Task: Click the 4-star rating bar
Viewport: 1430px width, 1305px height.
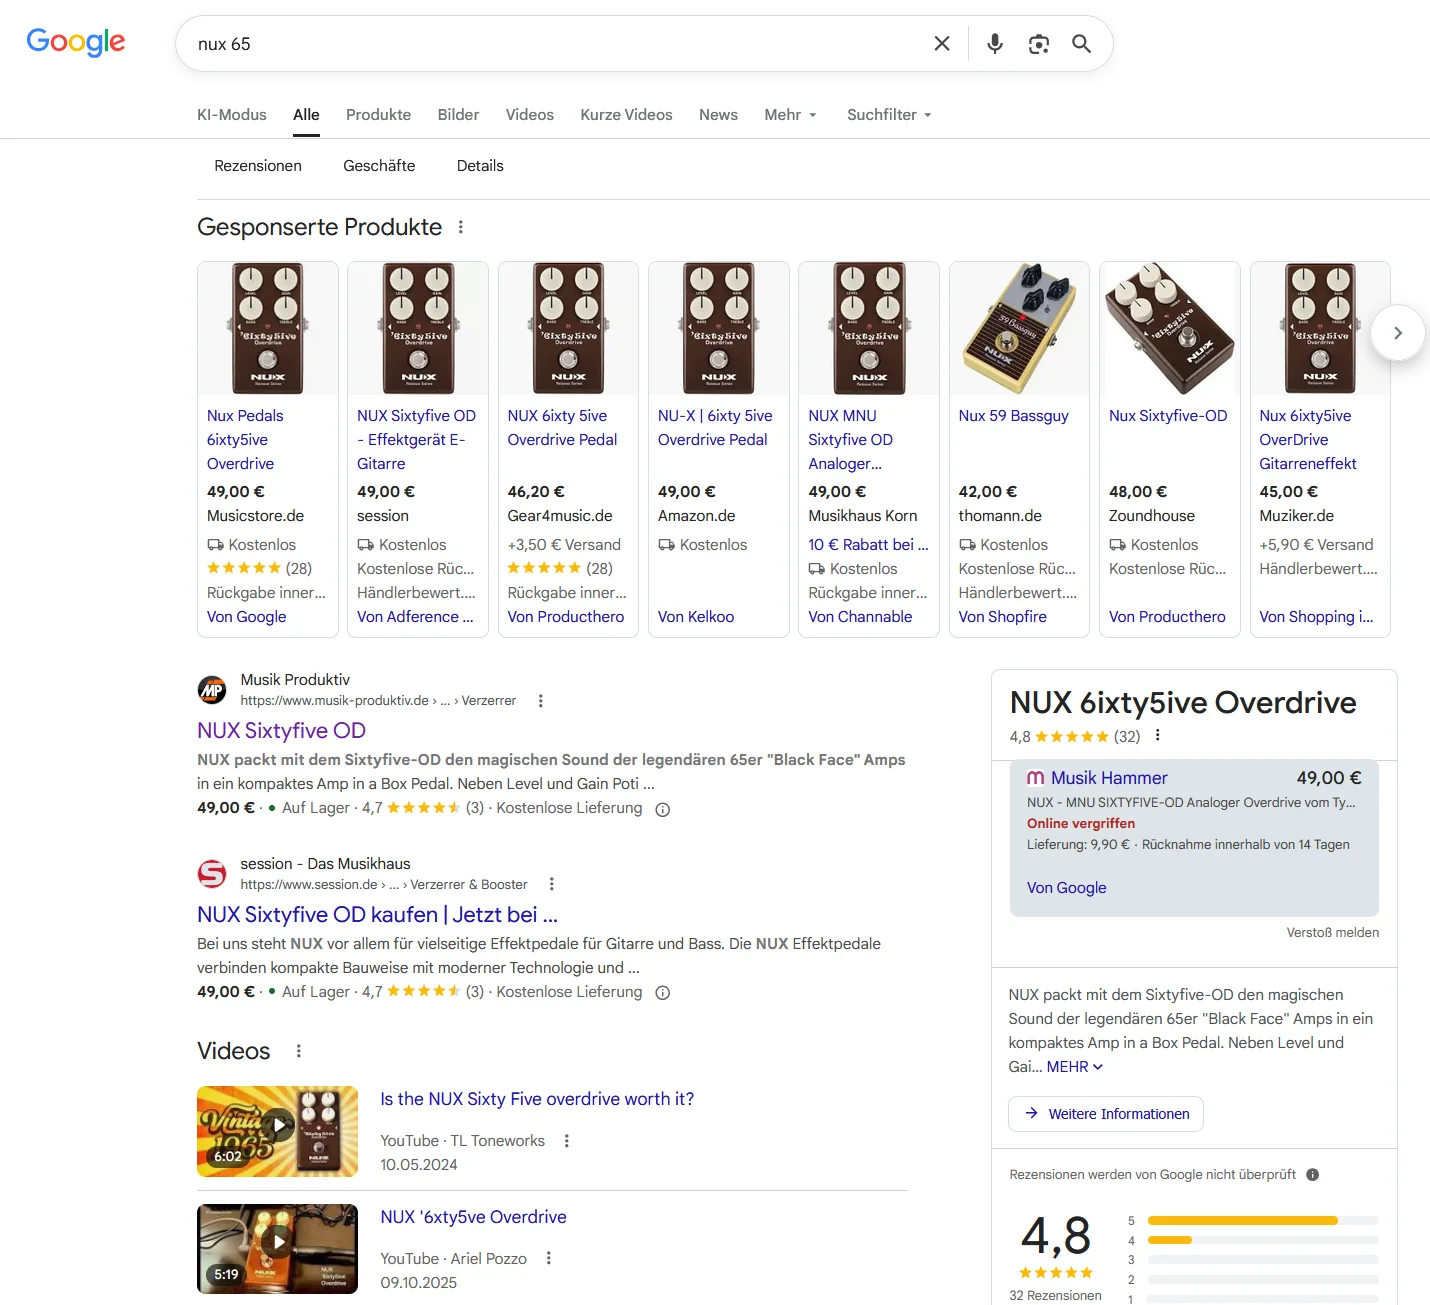Action: [1263, 1240]
